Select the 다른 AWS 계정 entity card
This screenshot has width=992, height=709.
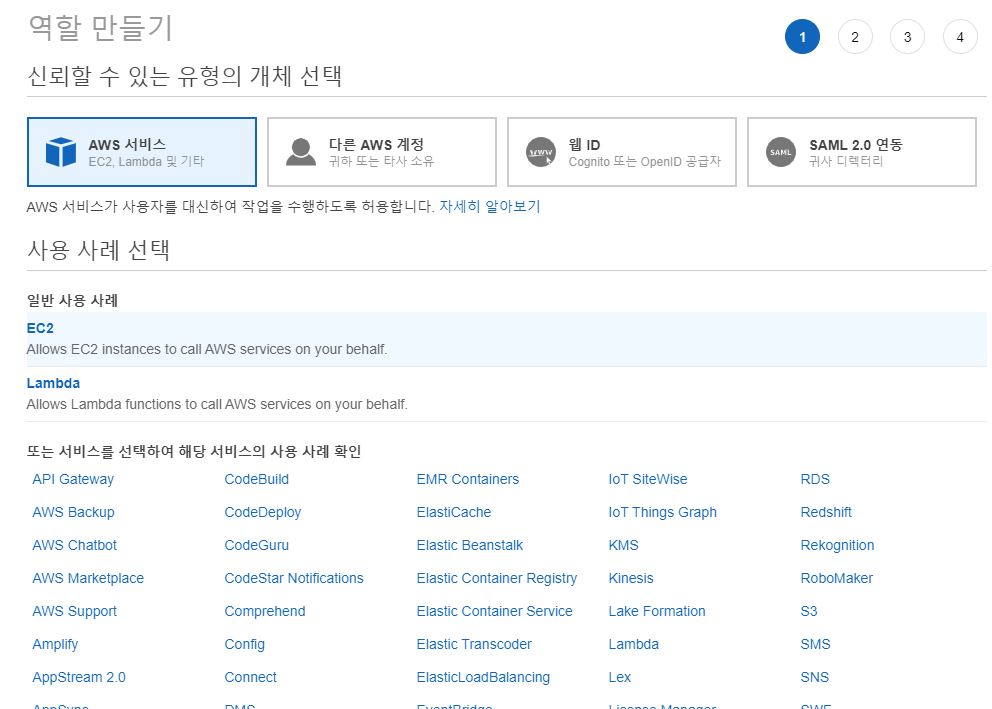(381, 152)
